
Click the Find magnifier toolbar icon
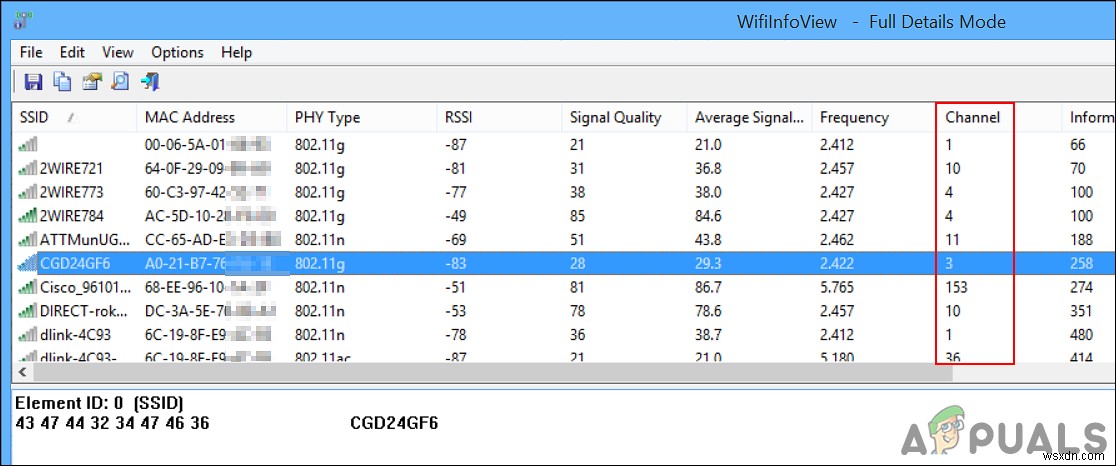point(121,82)
